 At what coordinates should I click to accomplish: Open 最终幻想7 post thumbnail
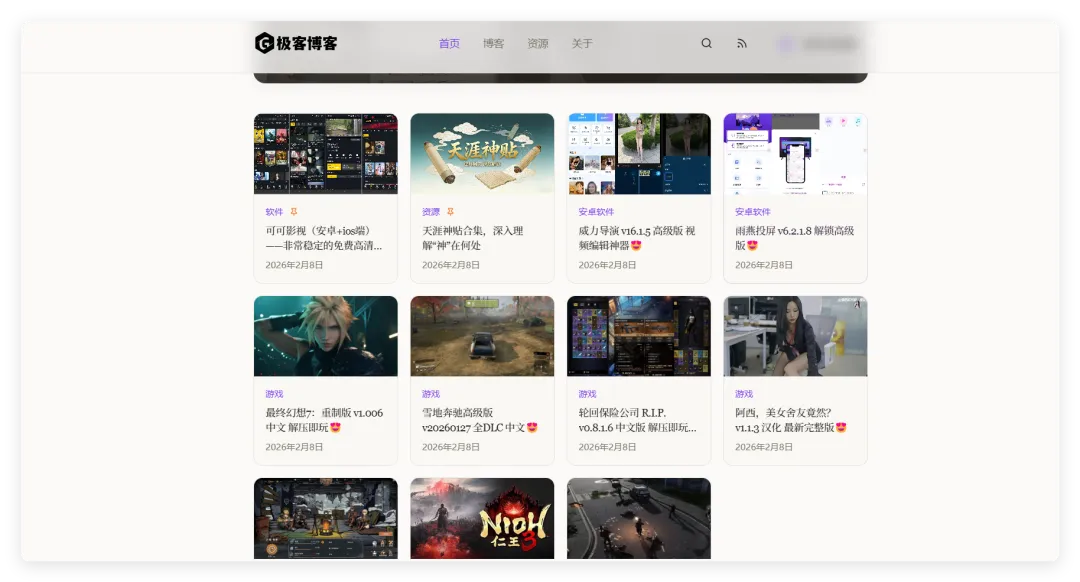326,336
